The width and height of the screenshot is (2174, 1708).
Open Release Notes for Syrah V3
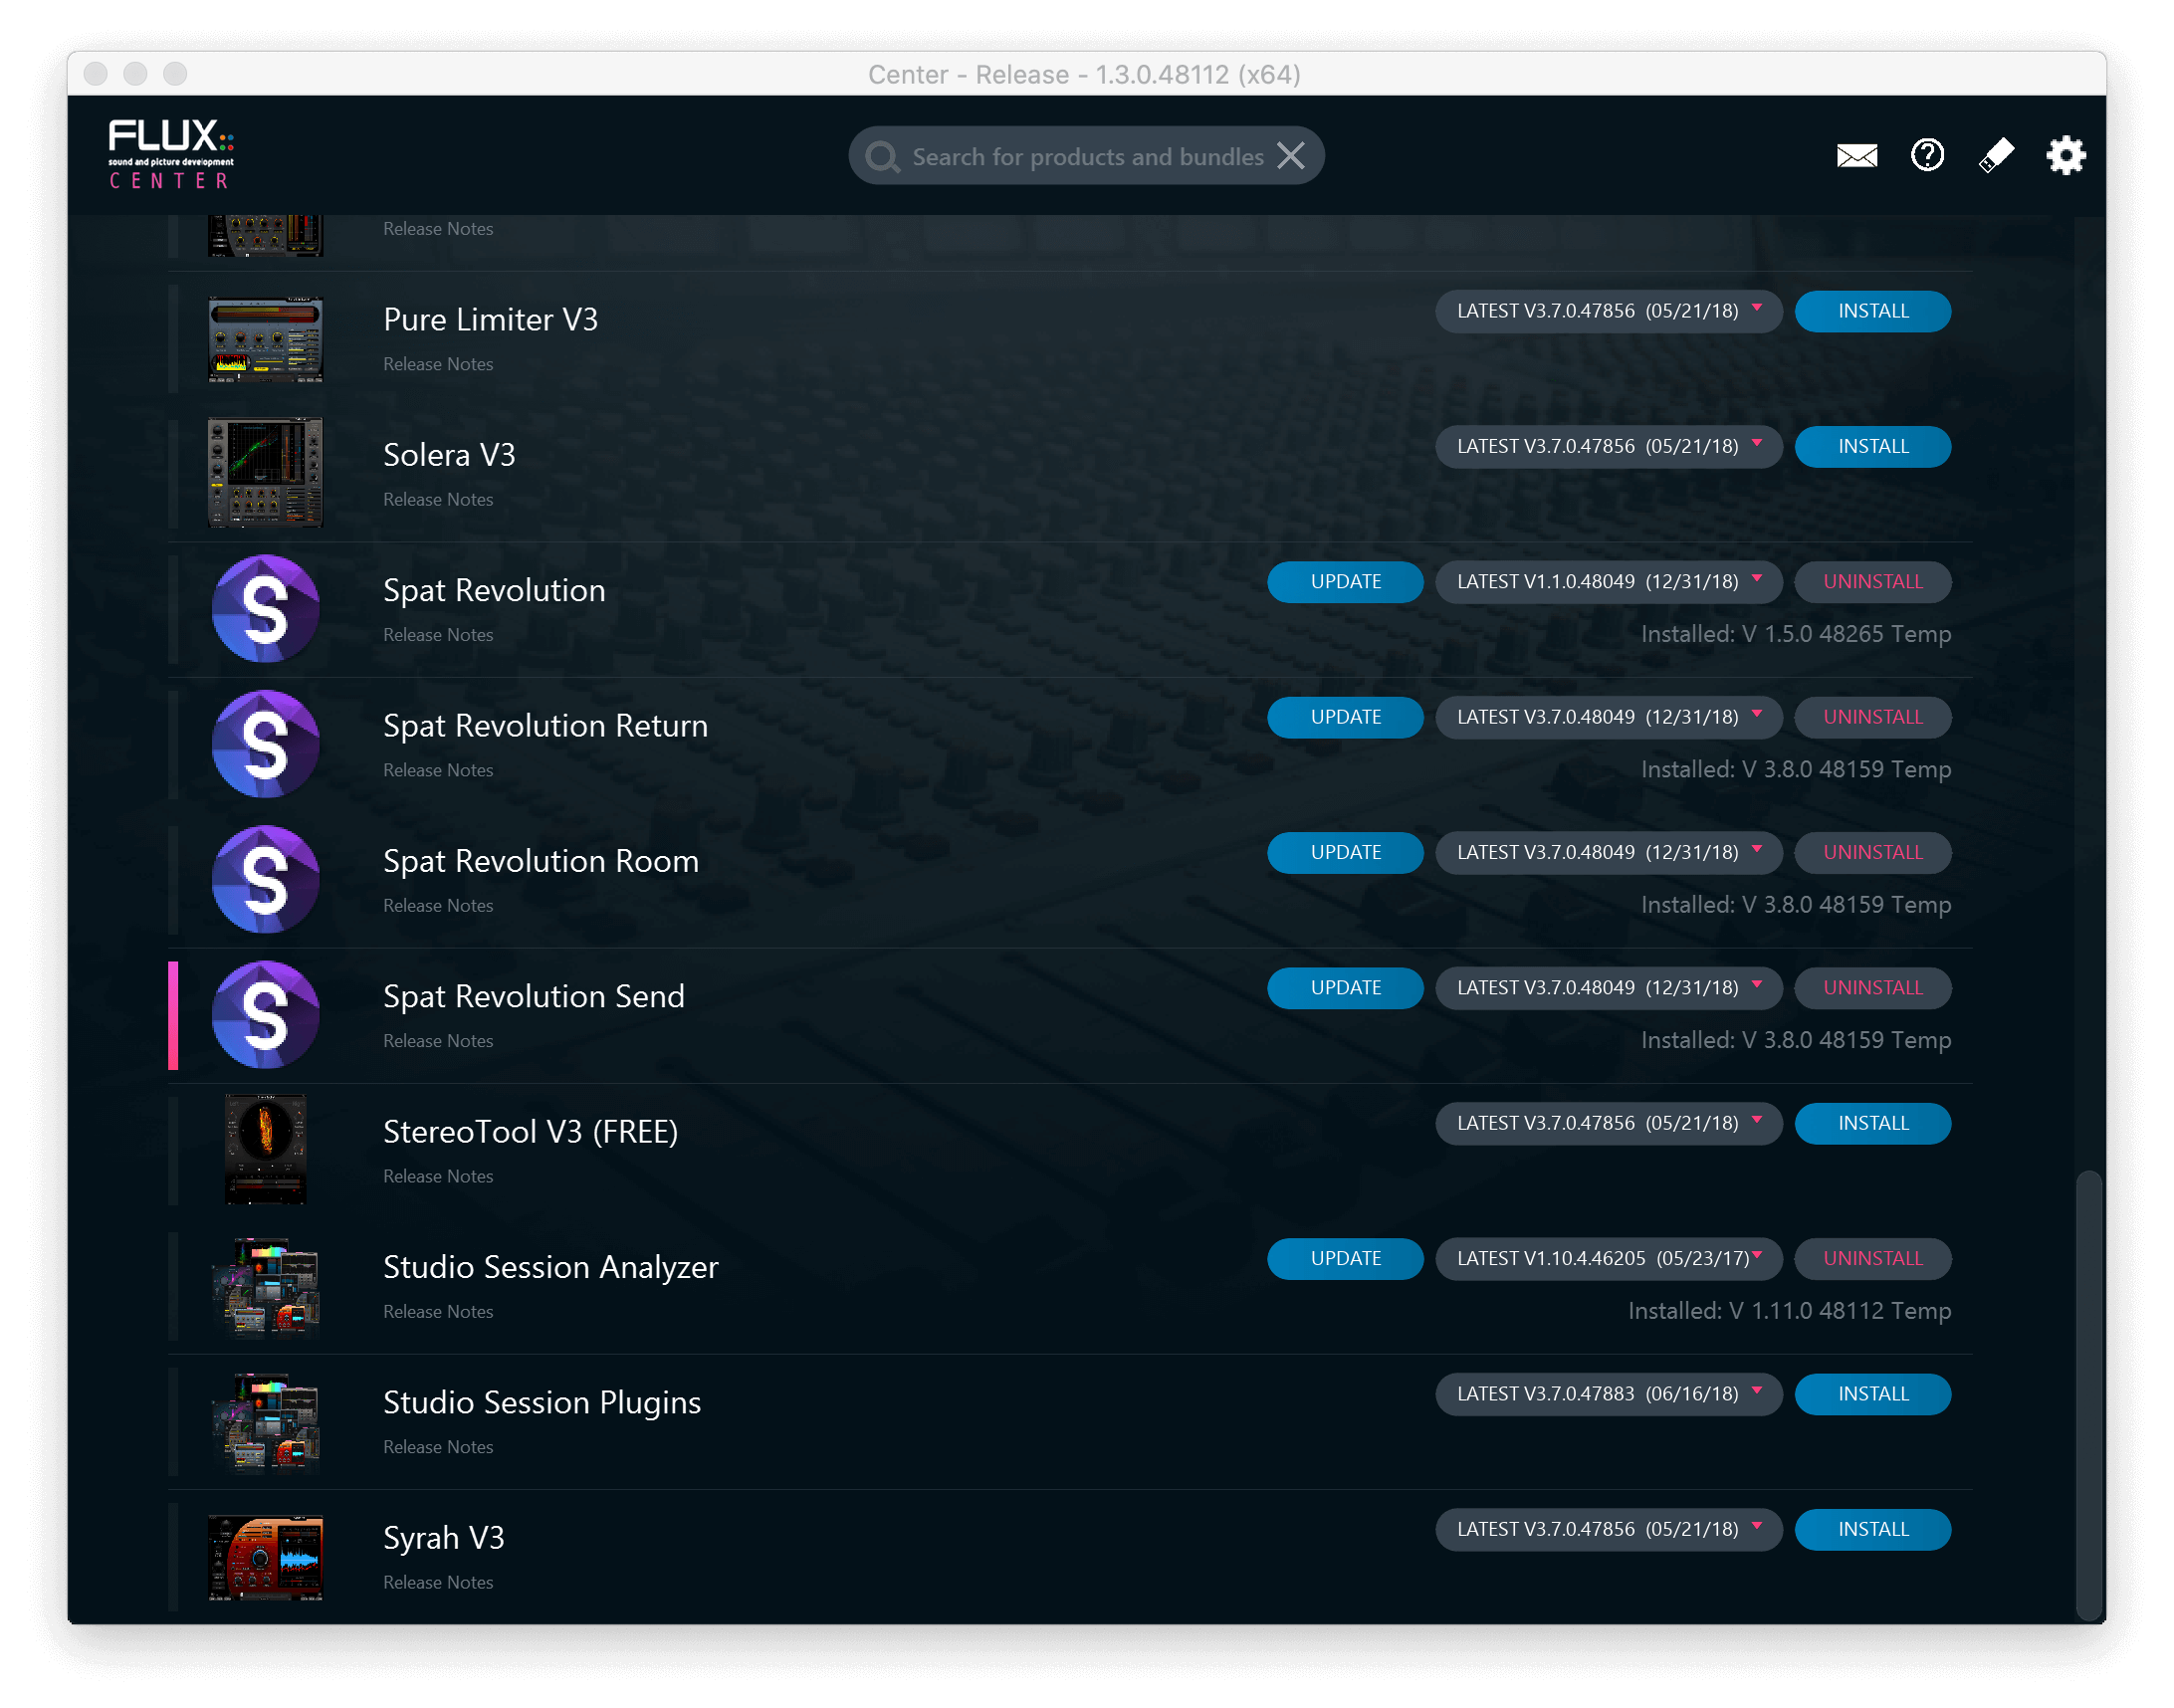[438, 1583]
